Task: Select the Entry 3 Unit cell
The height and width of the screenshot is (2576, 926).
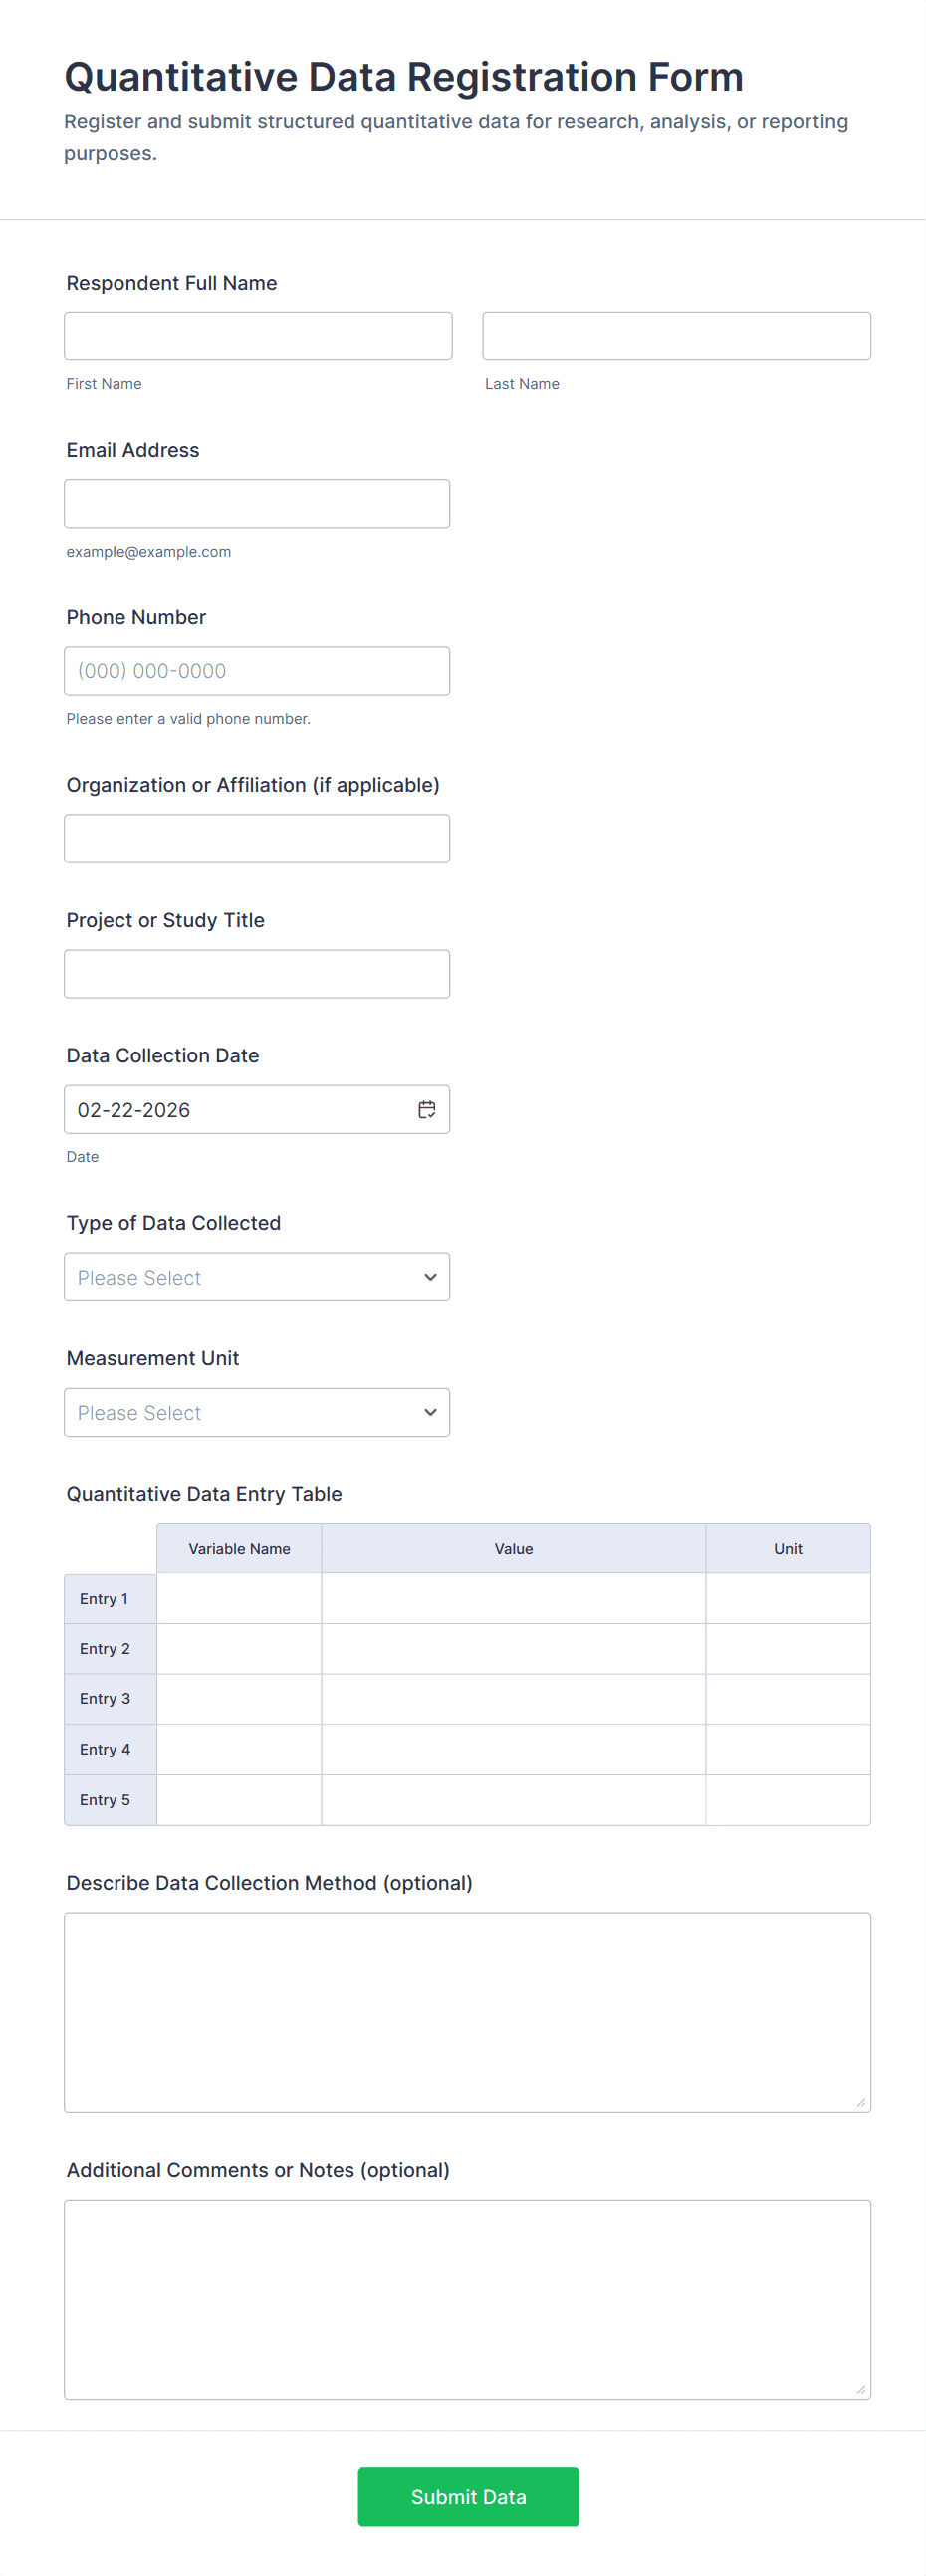Action: click(x=787, y=1698)
